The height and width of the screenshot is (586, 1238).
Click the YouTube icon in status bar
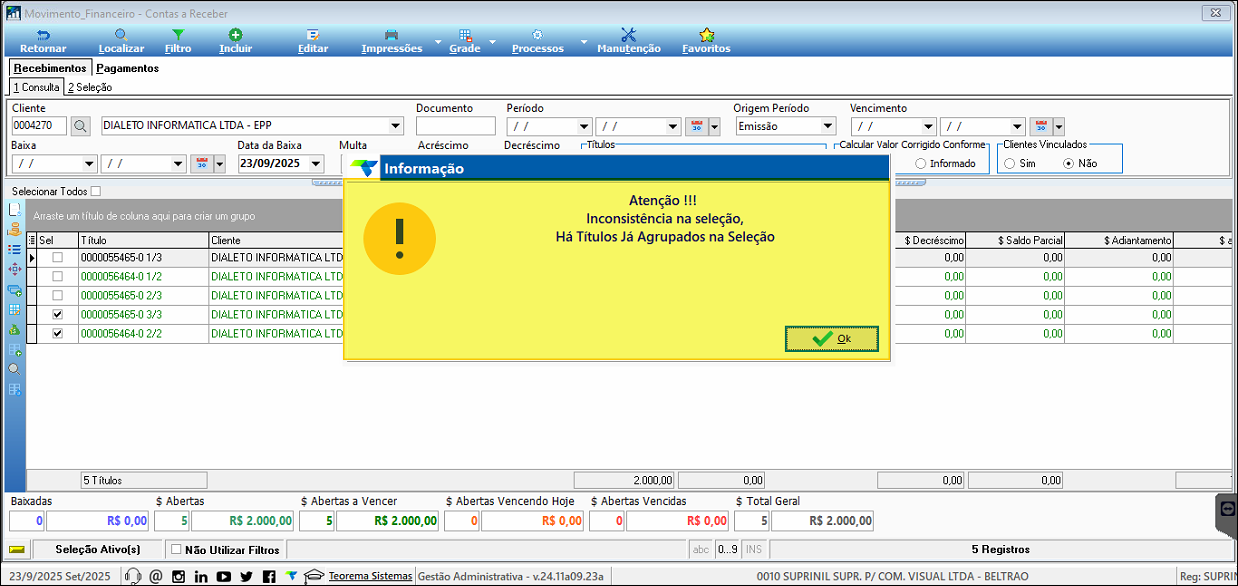click(x=224, y=576)
